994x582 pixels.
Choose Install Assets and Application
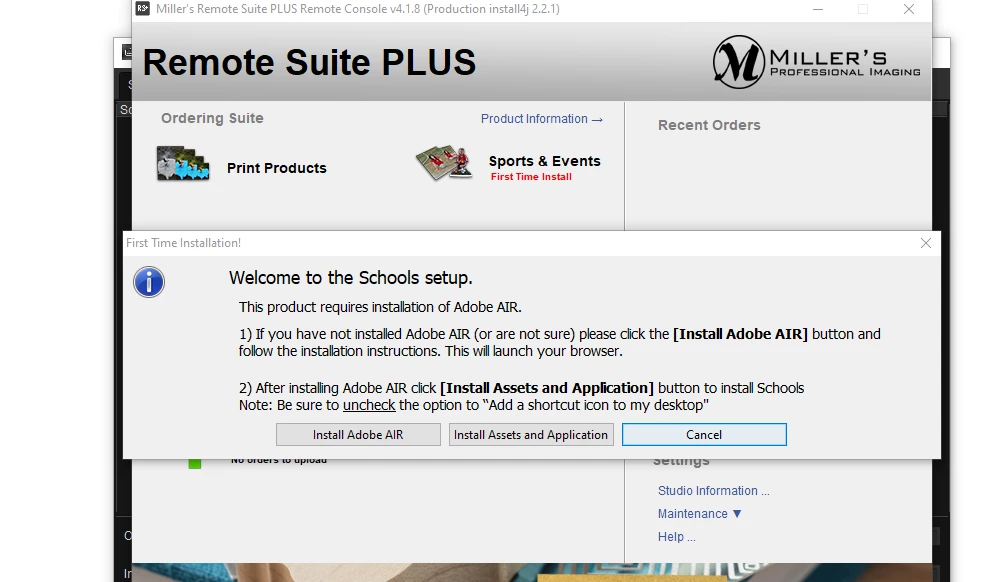tap(531, 434)
